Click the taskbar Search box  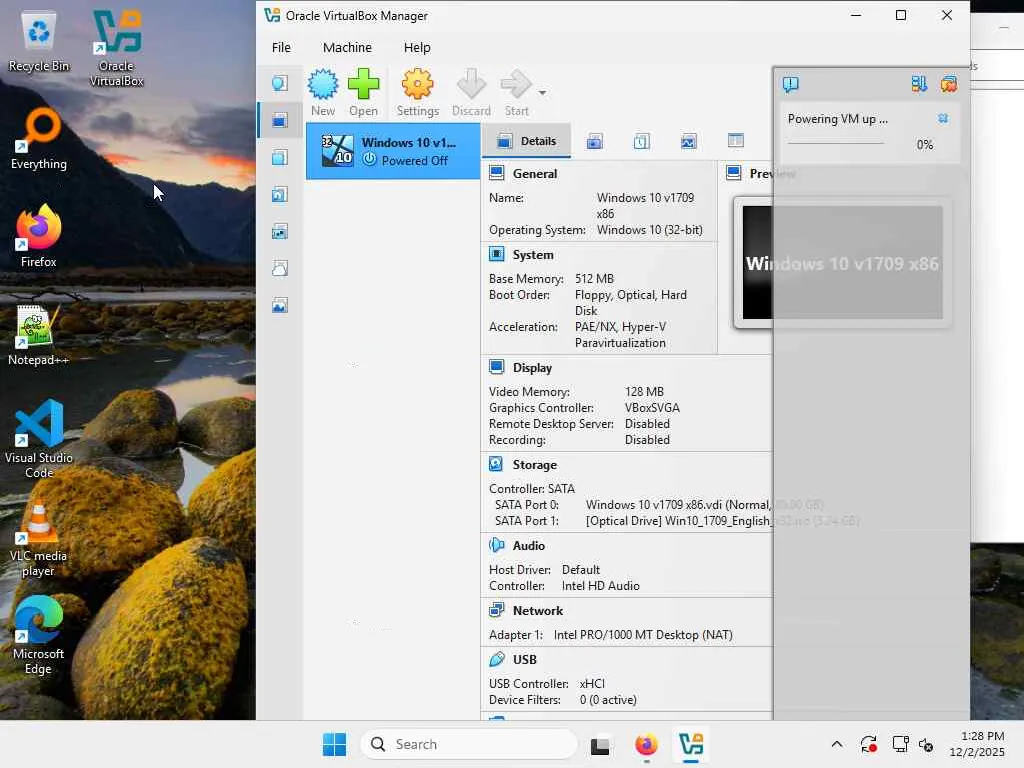pyautogui.click(x=469, y=744)
